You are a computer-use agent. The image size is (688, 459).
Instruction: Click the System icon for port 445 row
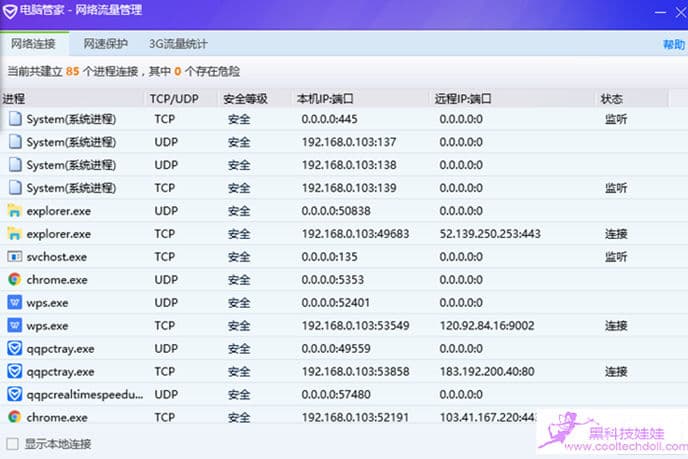point(15,118)
